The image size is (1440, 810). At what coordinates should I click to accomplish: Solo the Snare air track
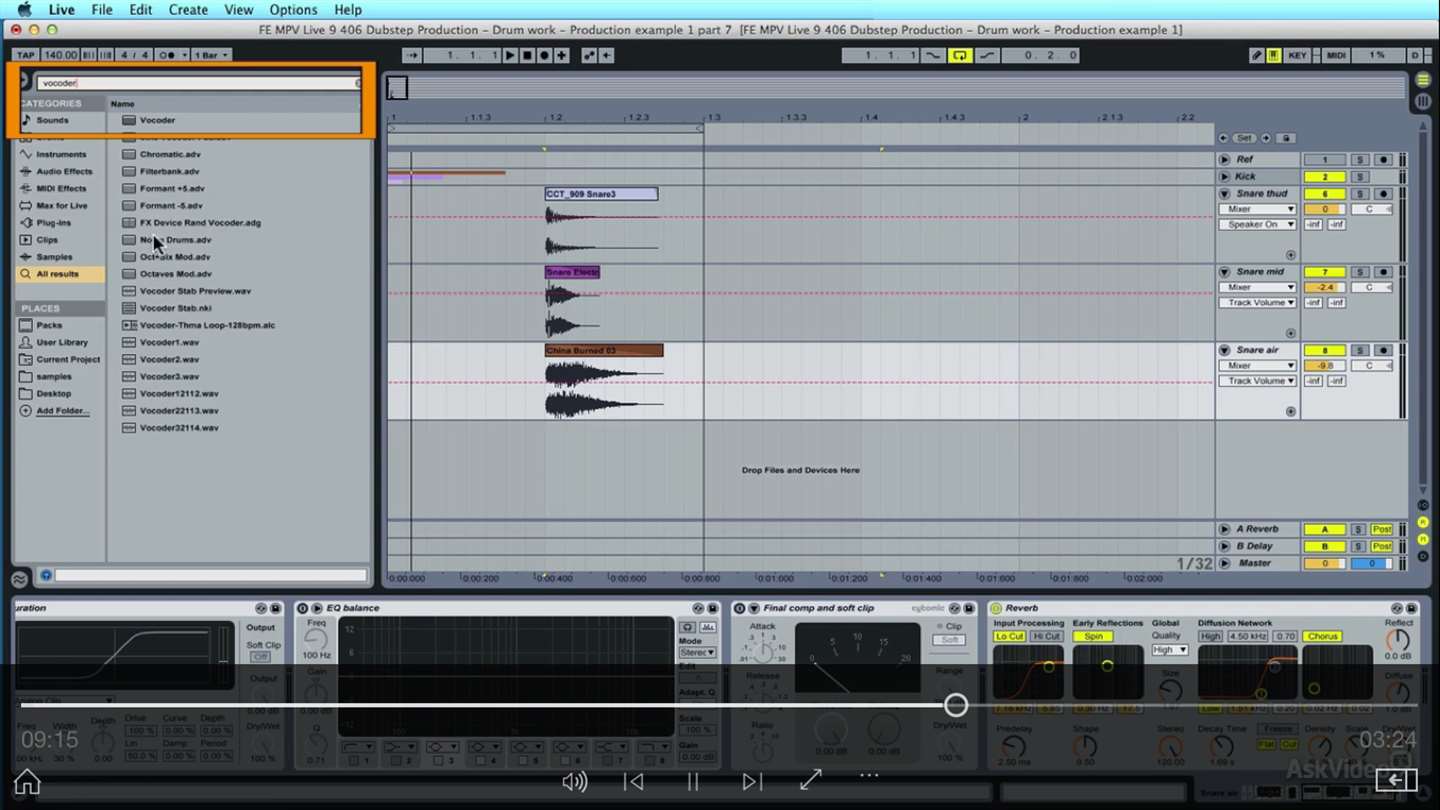1359,350
